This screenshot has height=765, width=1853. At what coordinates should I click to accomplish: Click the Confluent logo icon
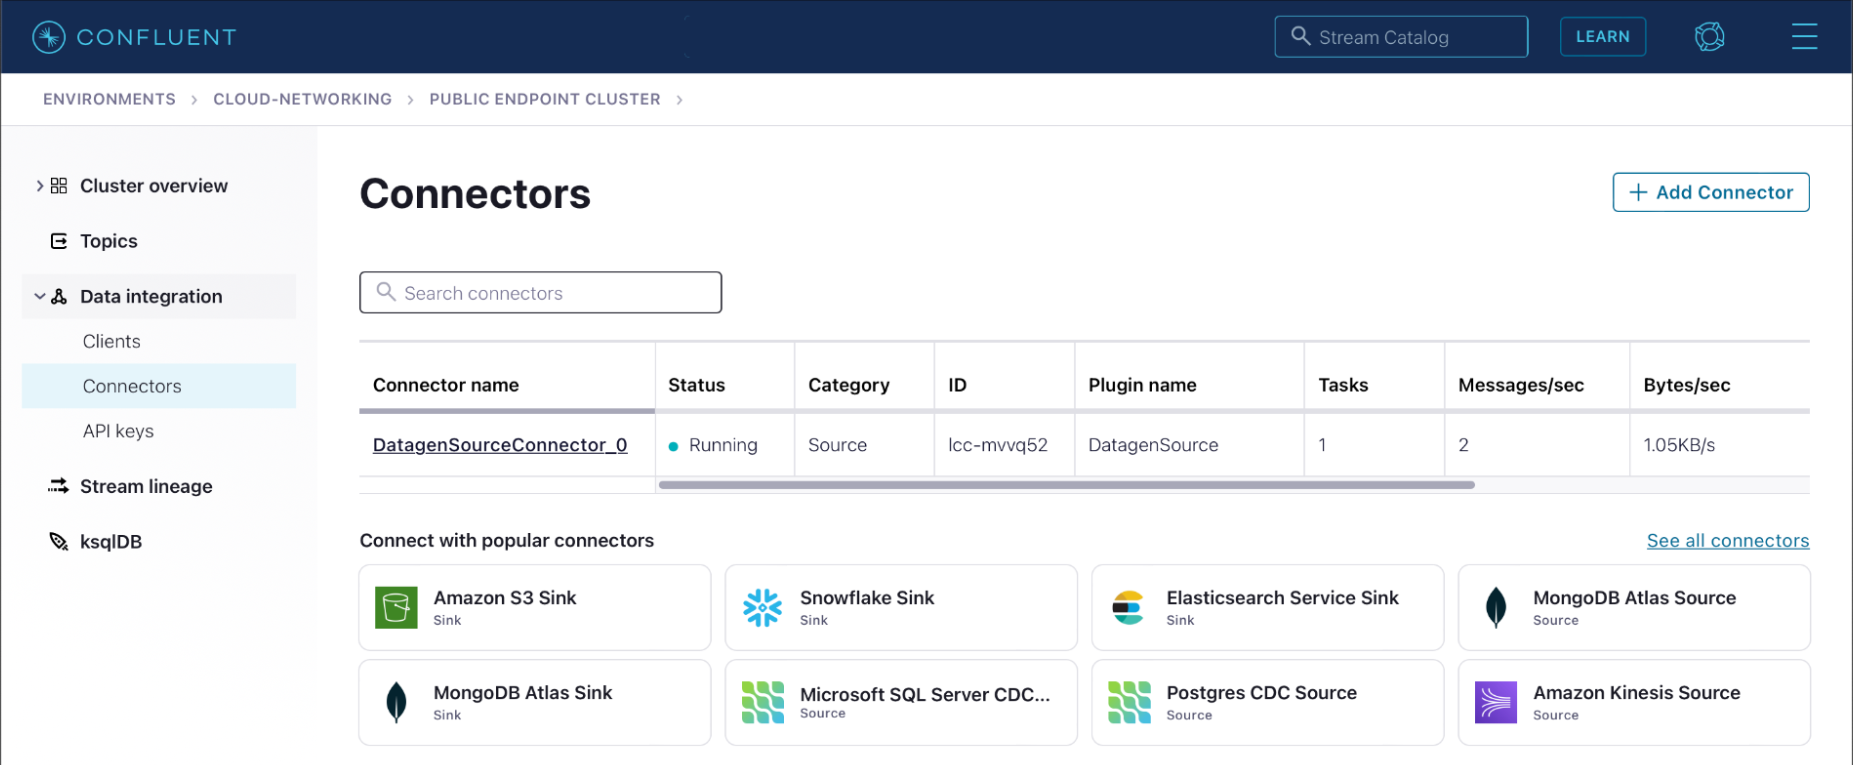(x=48, y=37)
